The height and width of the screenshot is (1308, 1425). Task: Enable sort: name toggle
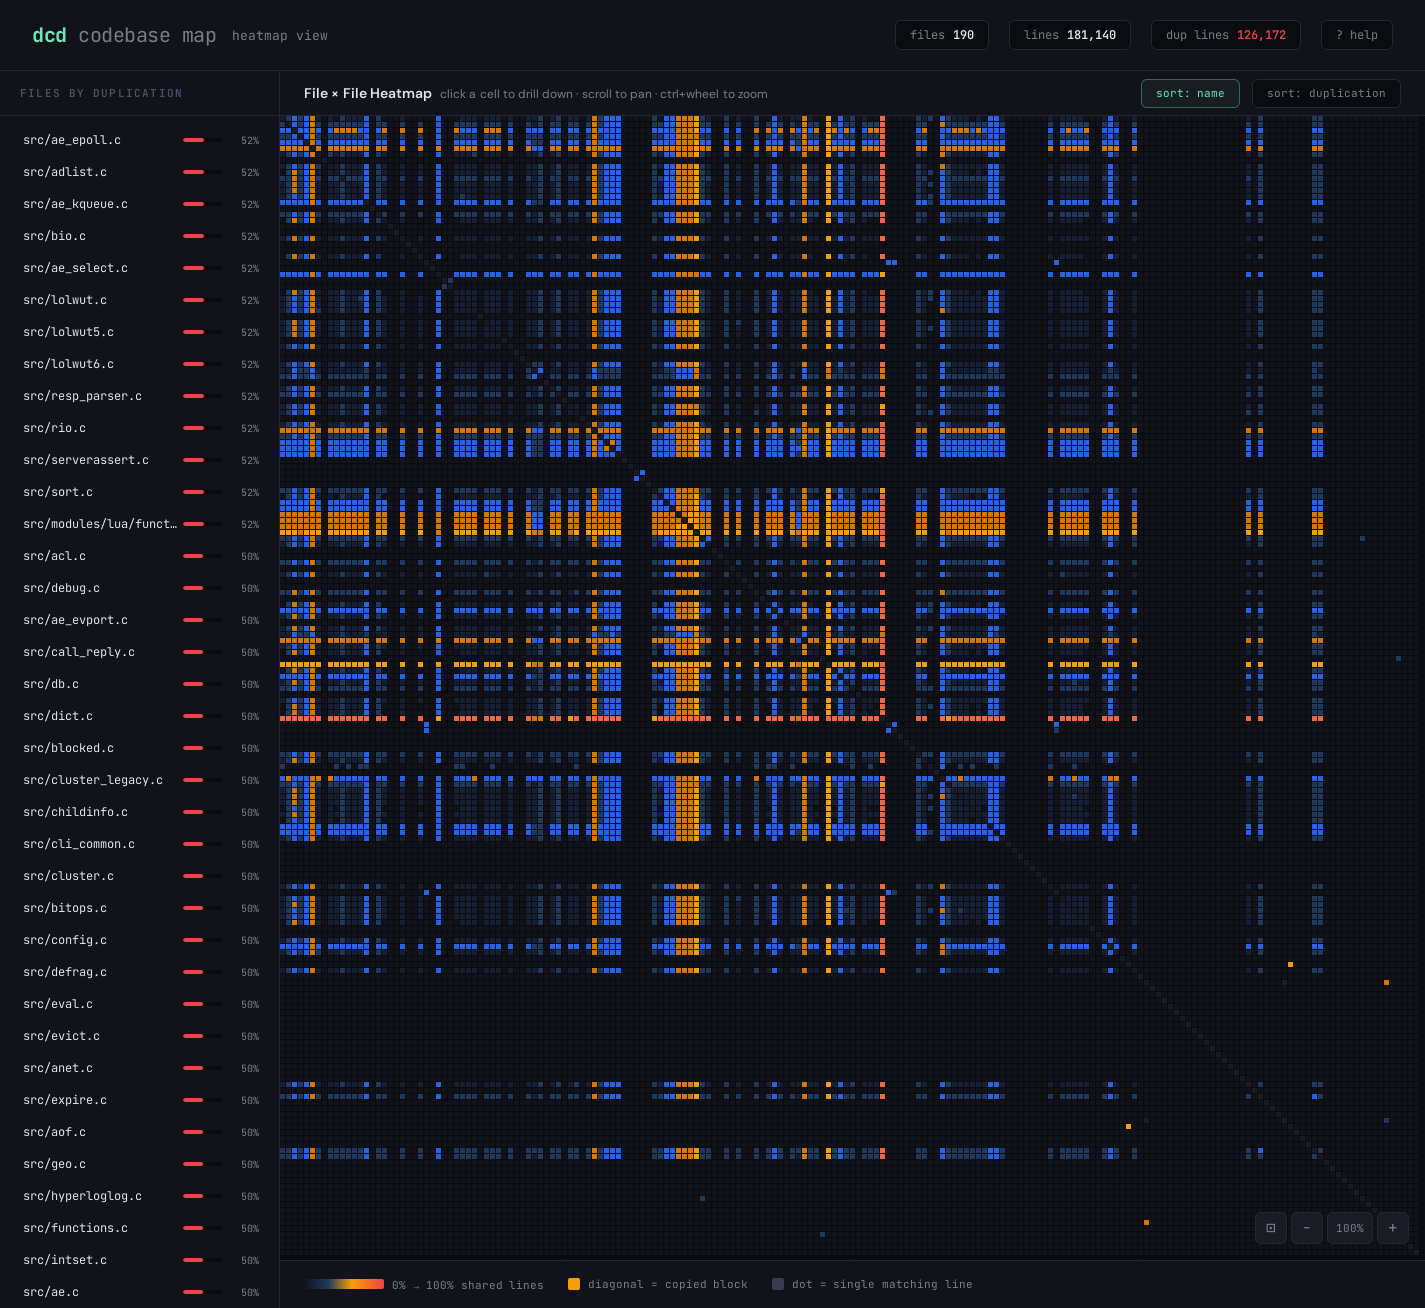(x=1190, y=93)
